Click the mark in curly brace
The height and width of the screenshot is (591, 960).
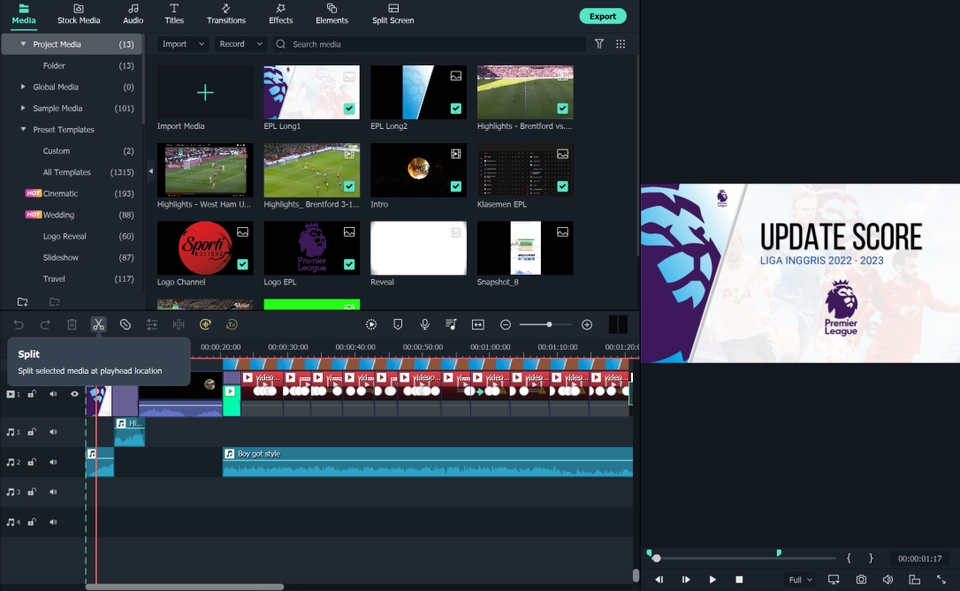click(849, 558)
